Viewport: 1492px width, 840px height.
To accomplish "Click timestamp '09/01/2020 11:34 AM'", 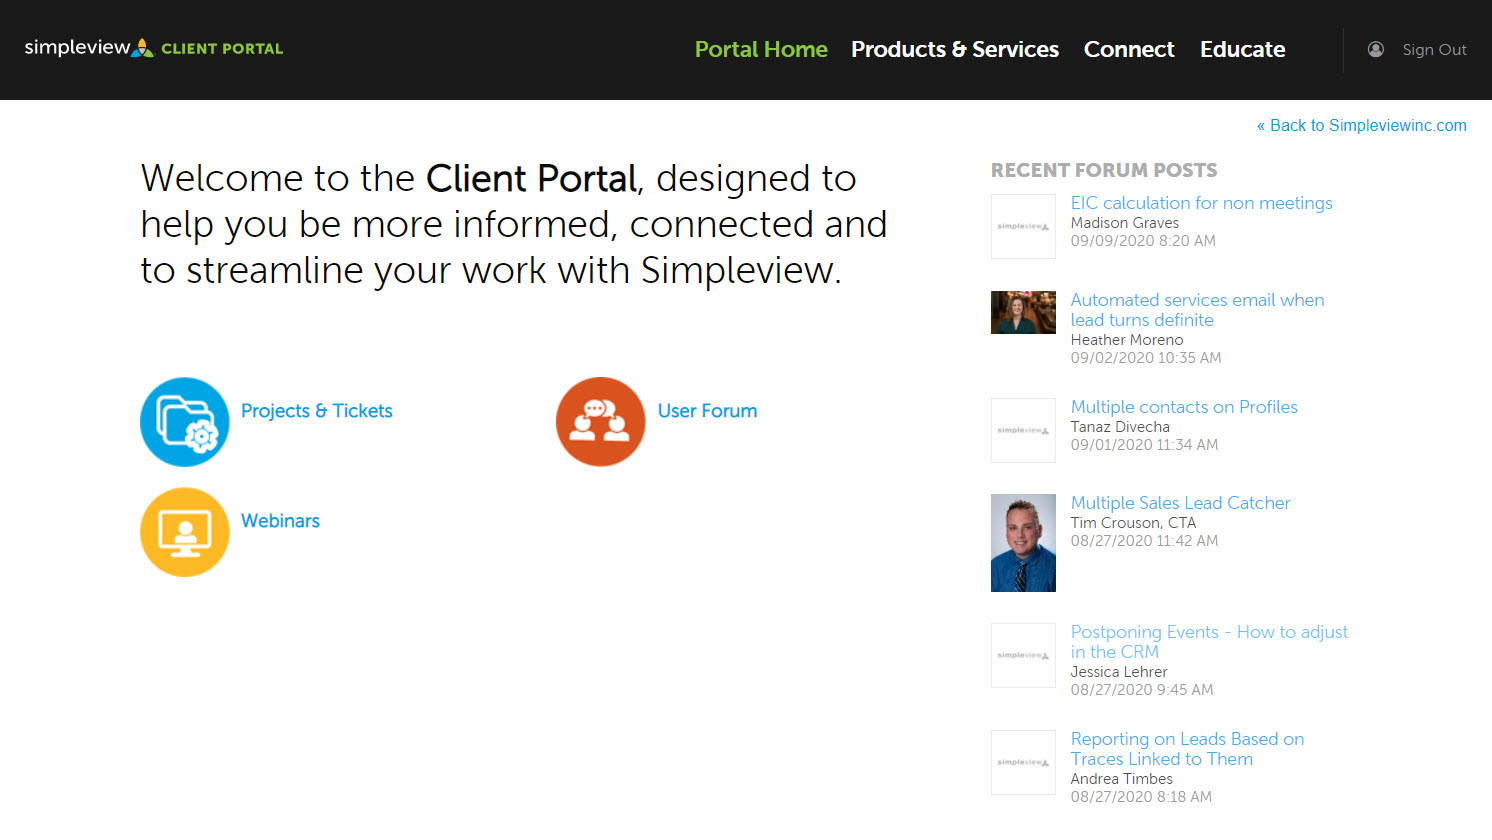I will [x=1144, y=445].
